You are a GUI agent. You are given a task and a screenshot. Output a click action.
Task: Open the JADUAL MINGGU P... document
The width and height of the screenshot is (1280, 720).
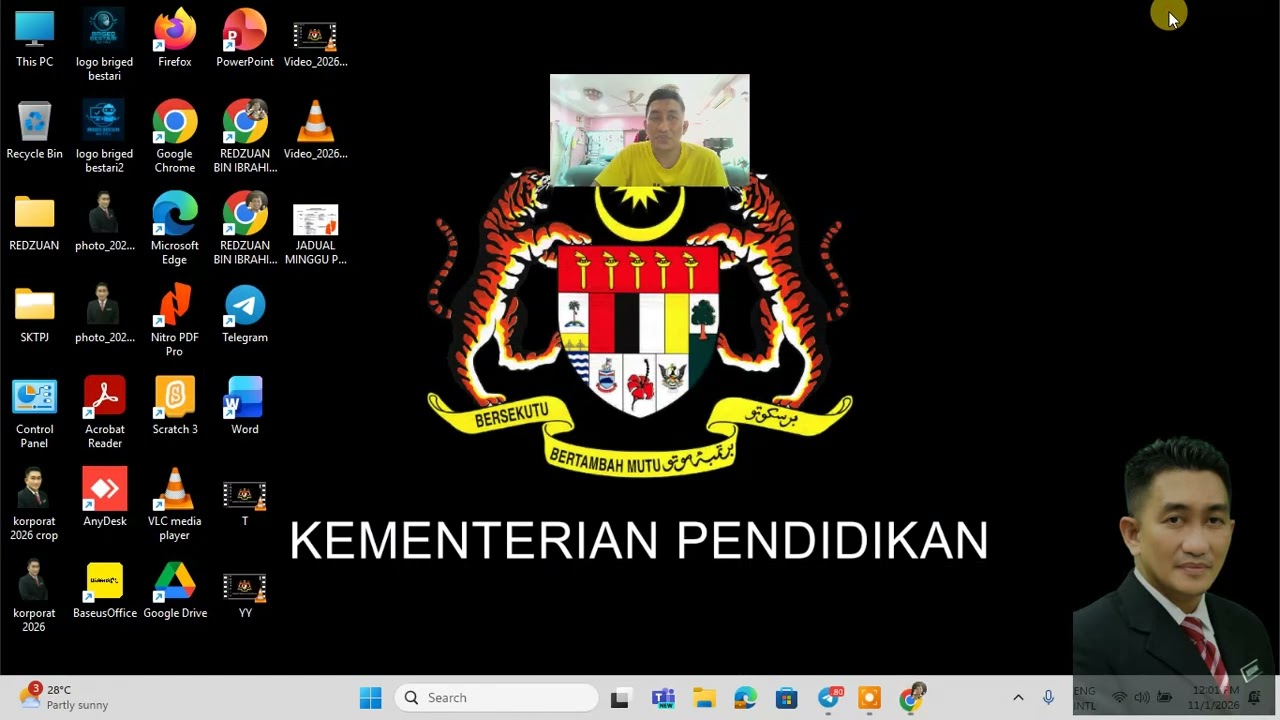coord(315,234)
